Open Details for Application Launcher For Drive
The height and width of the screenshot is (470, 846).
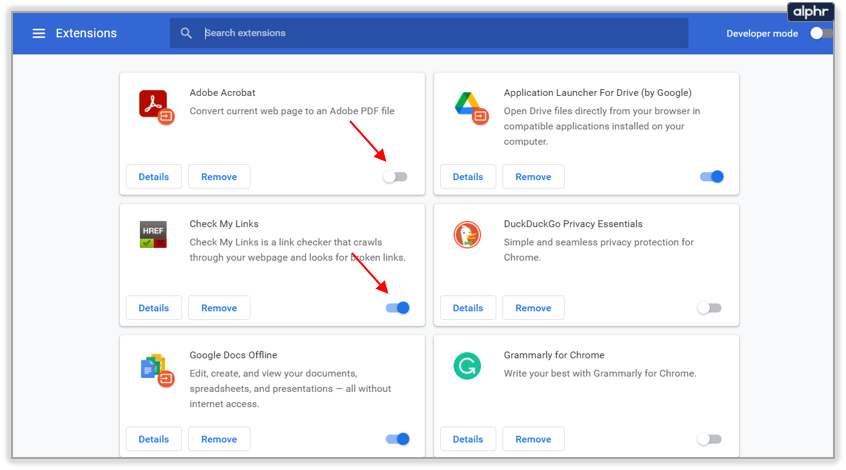[x=468, y=176]
